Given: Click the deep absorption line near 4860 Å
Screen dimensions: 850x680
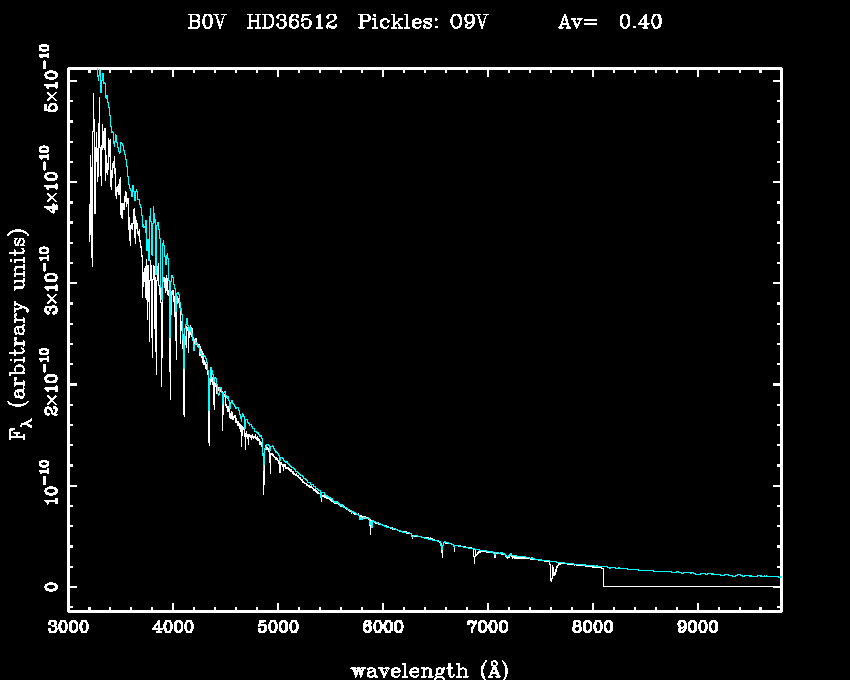Looking at the screenshot, I should point(264,480).
